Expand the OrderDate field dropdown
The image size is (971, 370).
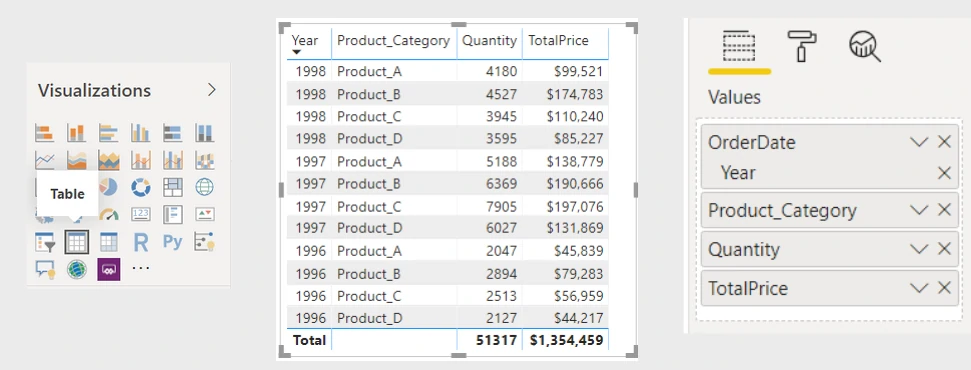(x=919, y=143)
